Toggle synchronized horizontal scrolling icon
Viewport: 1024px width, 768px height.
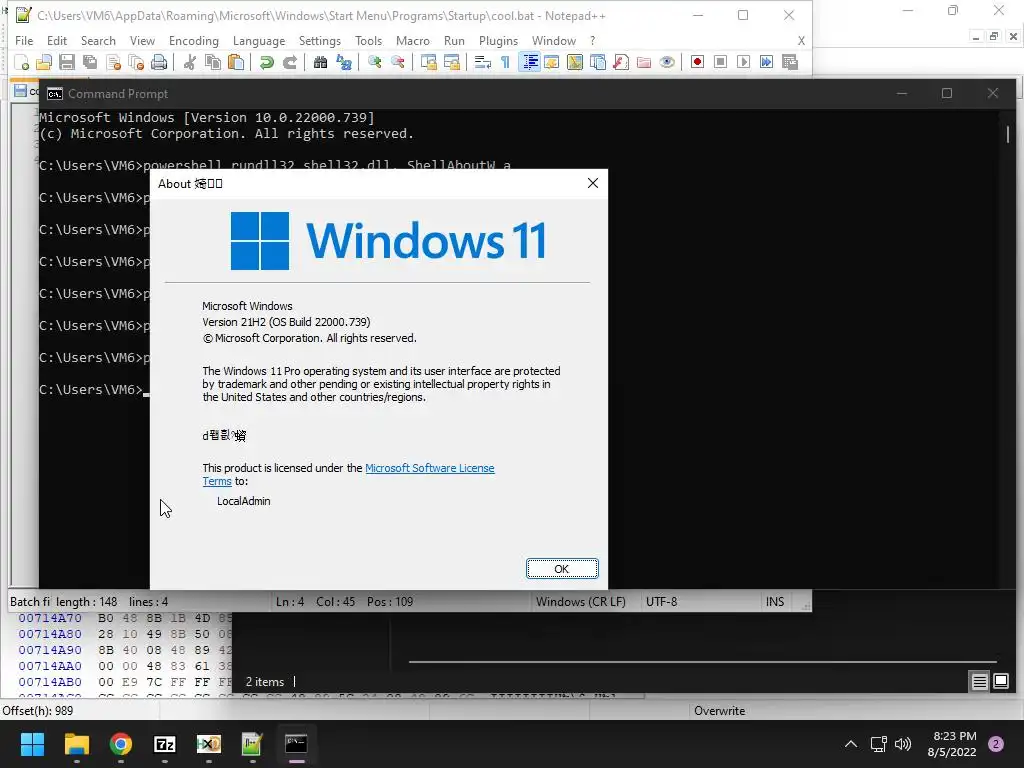pos(451,62)
